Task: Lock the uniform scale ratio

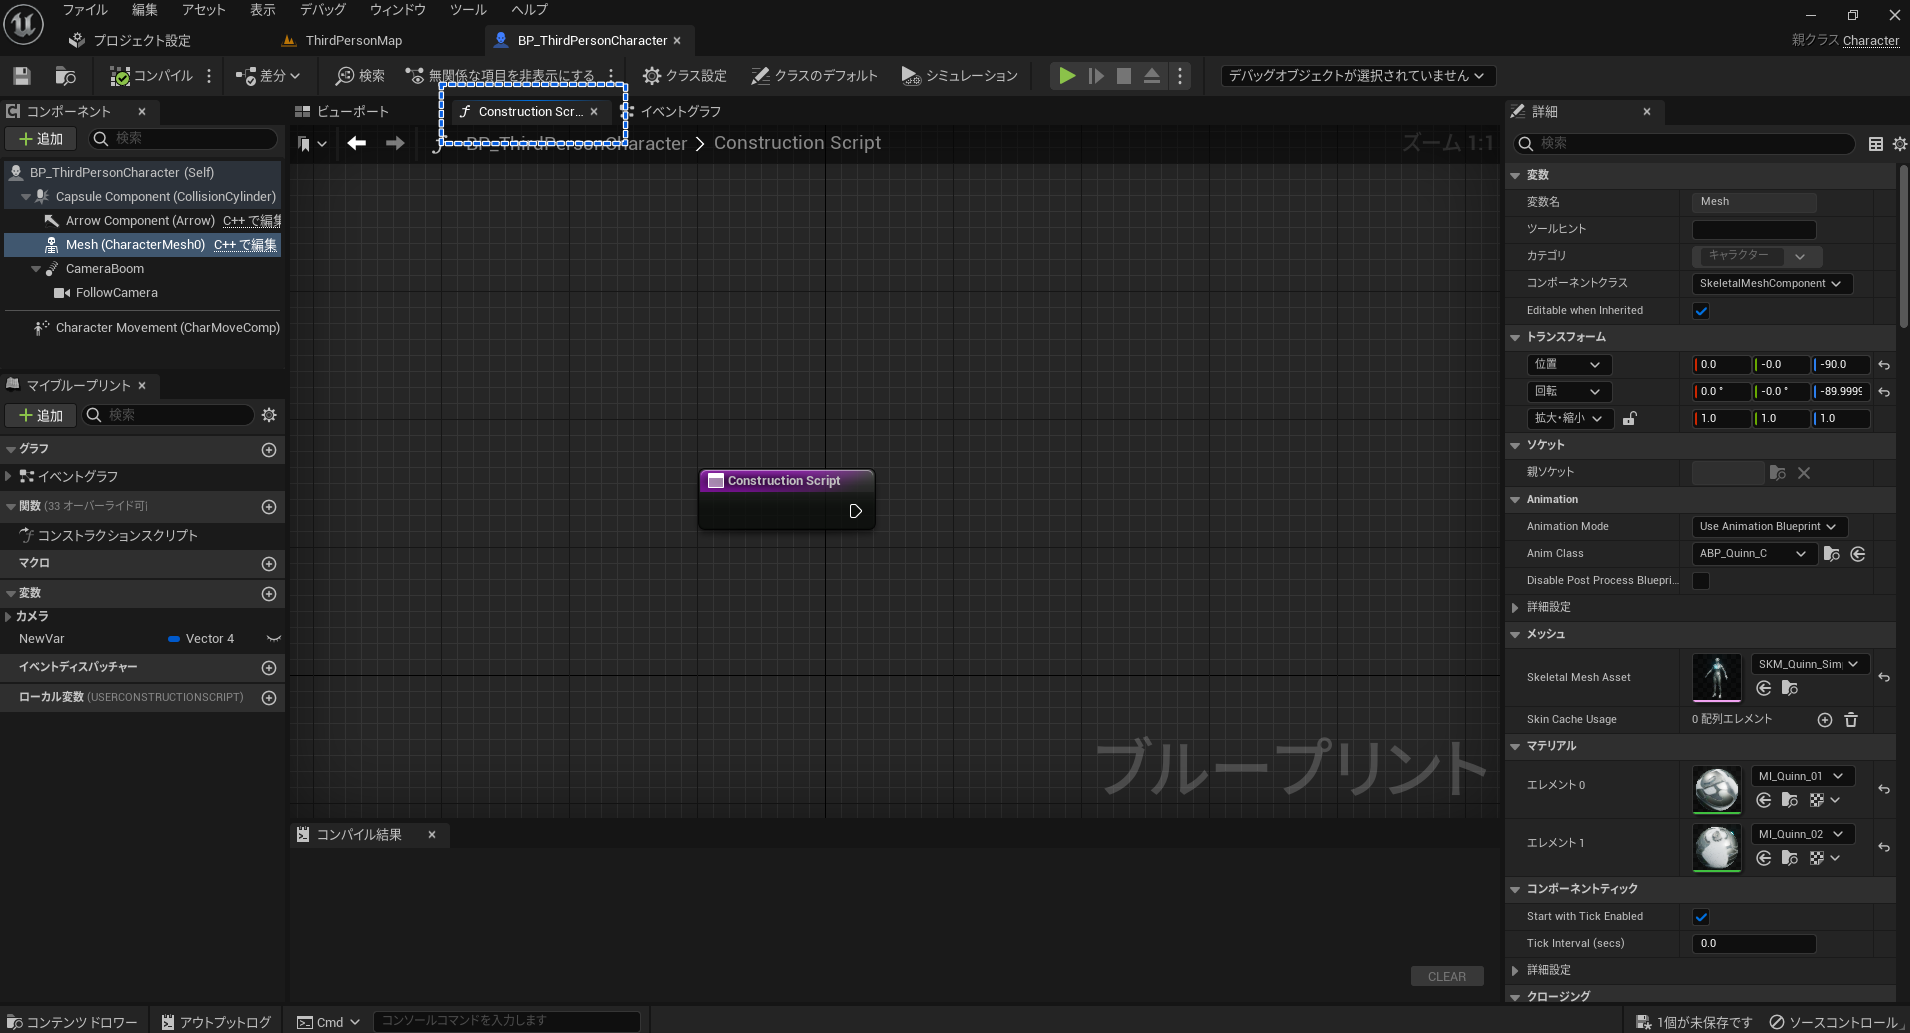Action: pos(1630,418)
